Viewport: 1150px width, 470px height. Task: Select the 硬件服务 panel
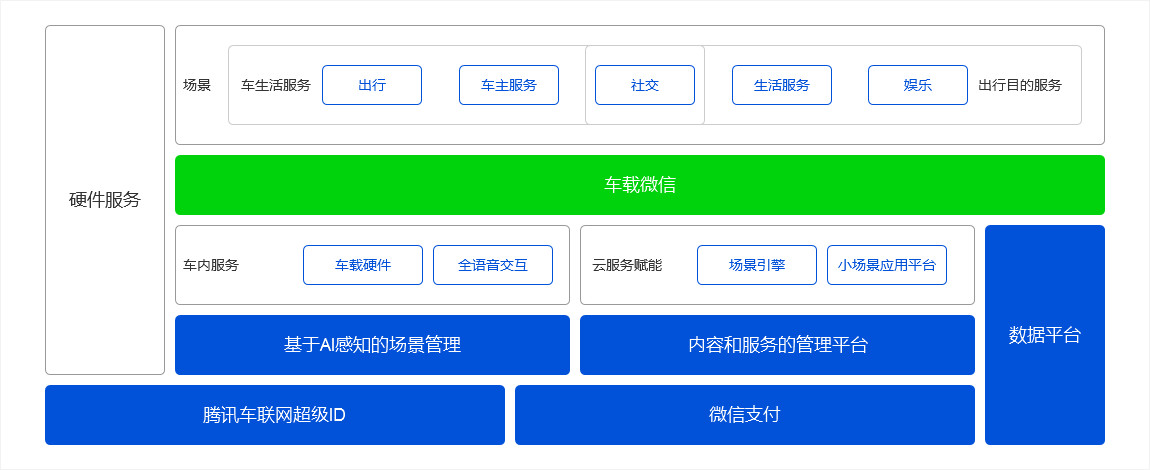click(x=105, y=200)
